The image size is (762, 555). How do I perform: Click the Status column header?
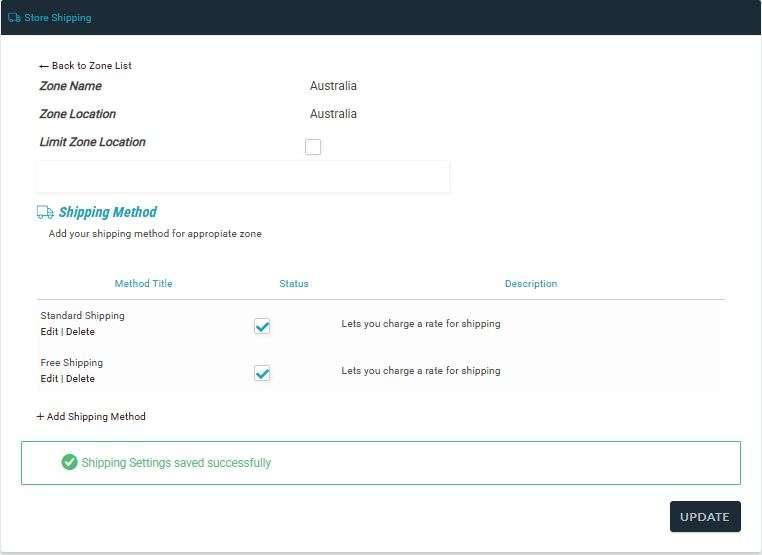pyautogui.click(x=294, y=284)
